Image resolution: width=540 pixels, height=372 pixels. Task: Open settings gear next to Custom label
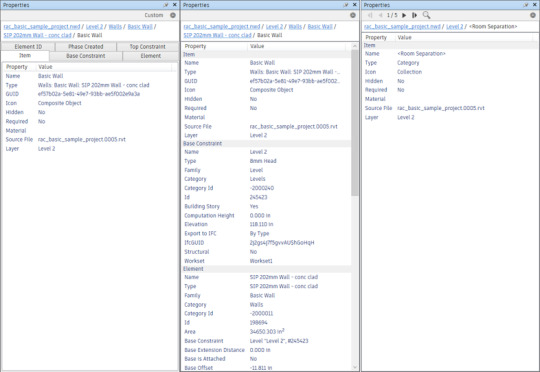pos(173,15)
